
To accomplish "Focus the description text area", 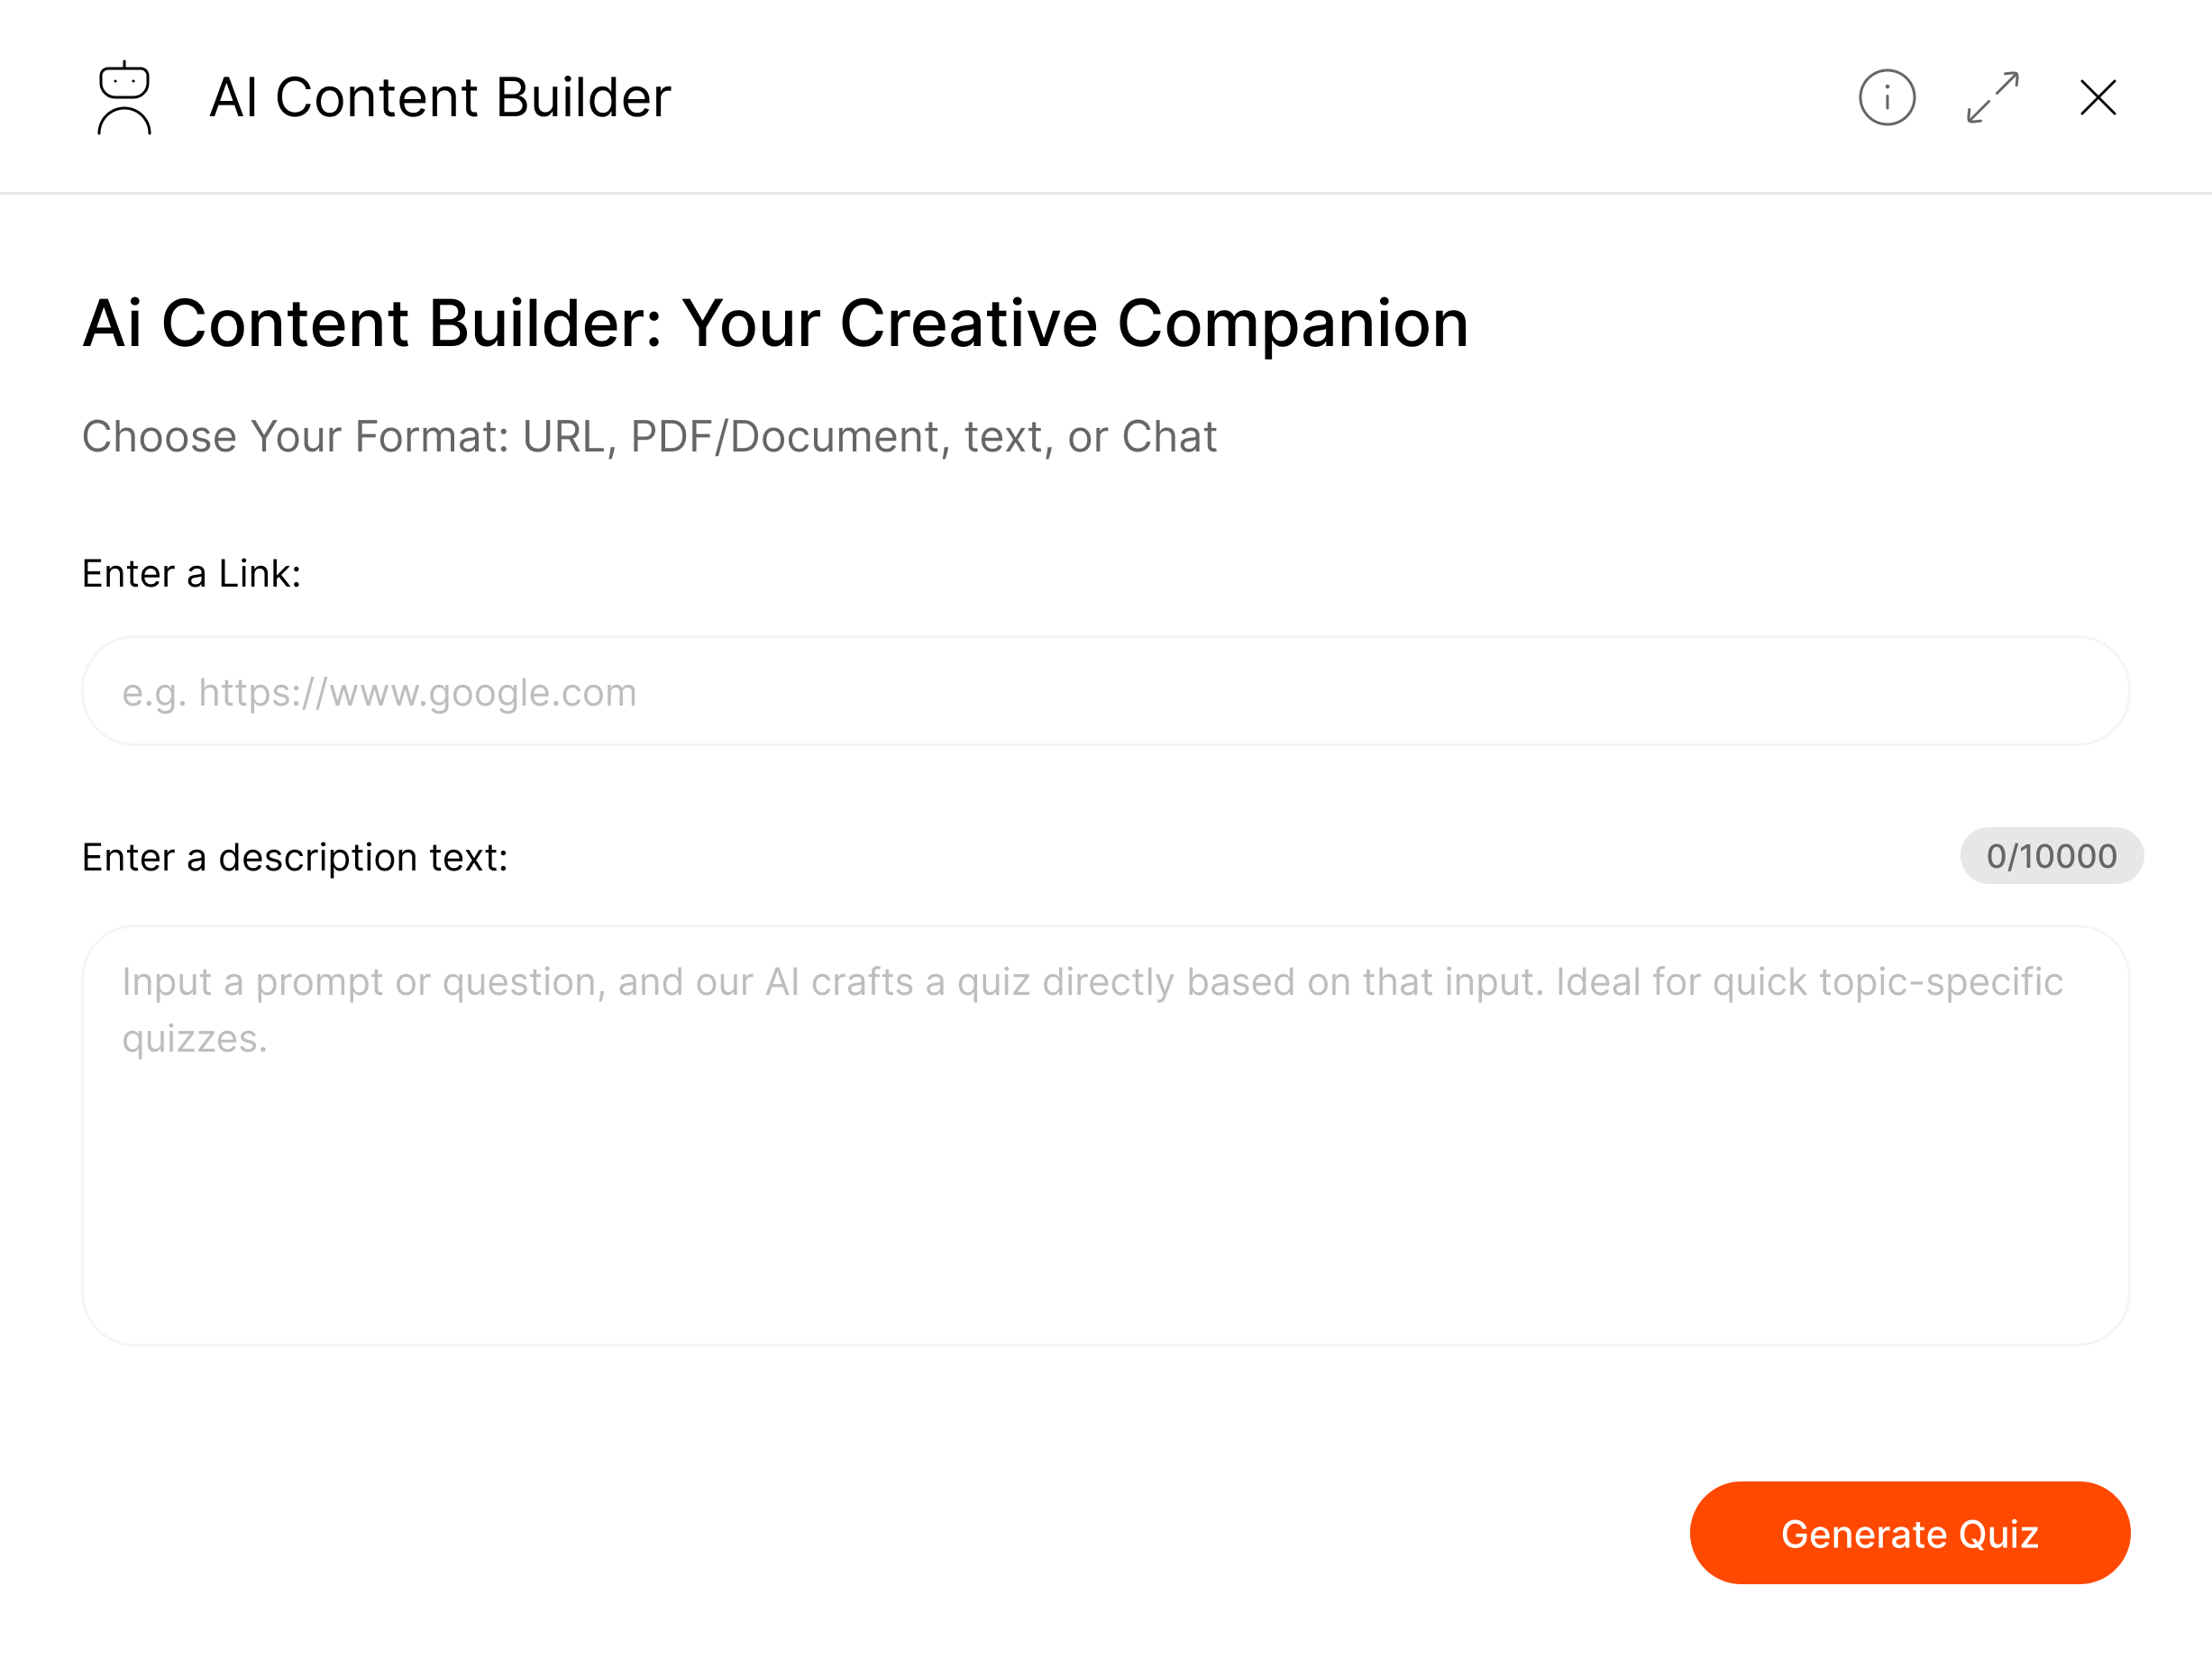I will [x=1105, y=1180].
